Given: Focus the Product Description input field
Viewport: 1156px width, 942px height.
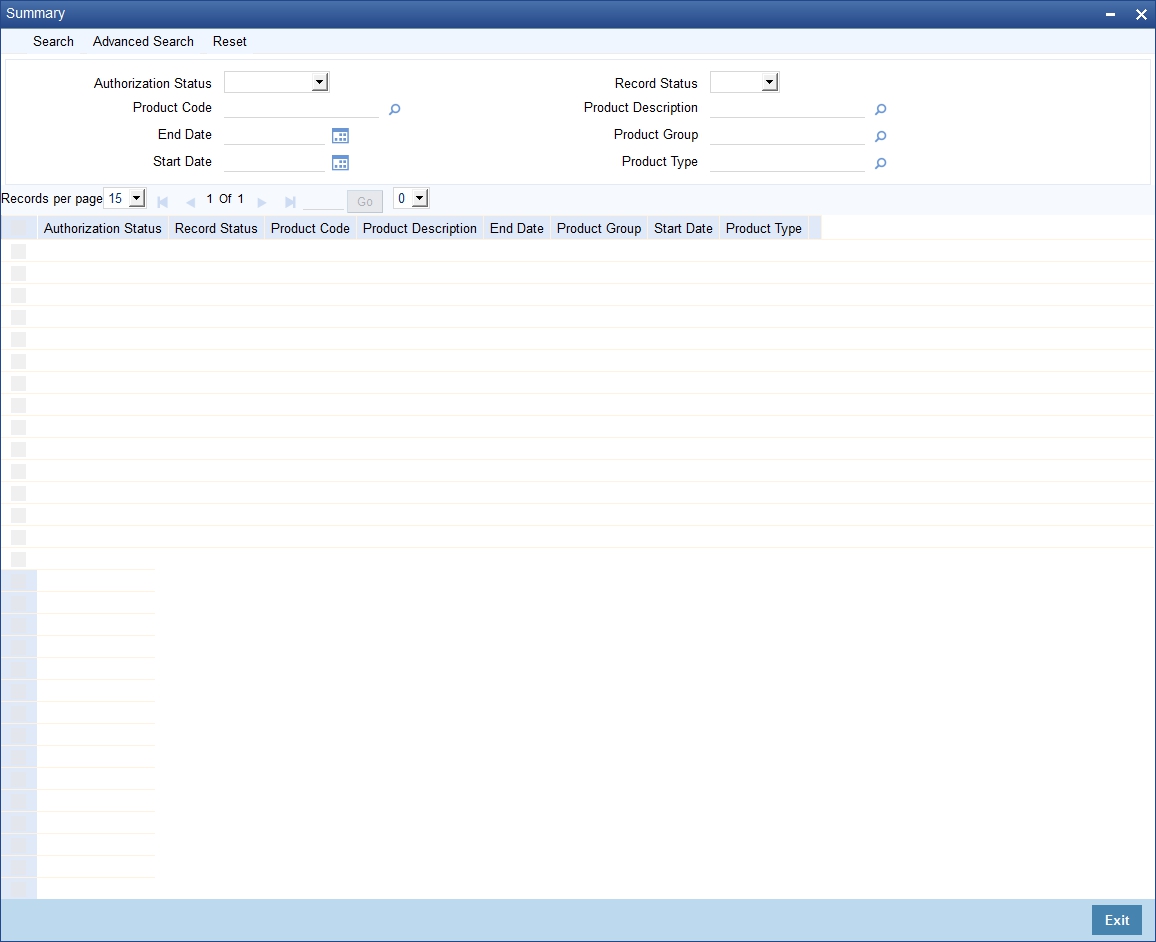Looking at the screenshot, I should (787, 108).
